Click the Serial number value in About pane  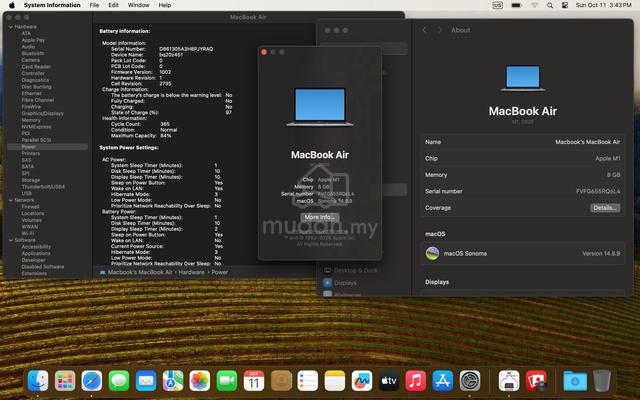(x=598, y=191)
